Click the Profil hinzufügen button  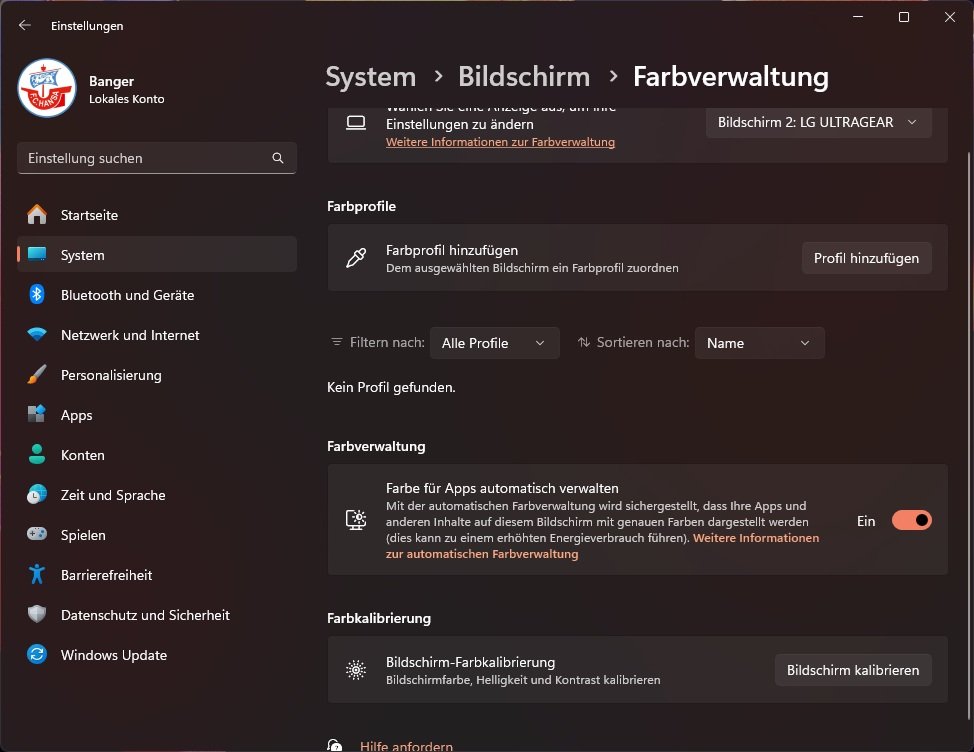click(x=866, y=257)
